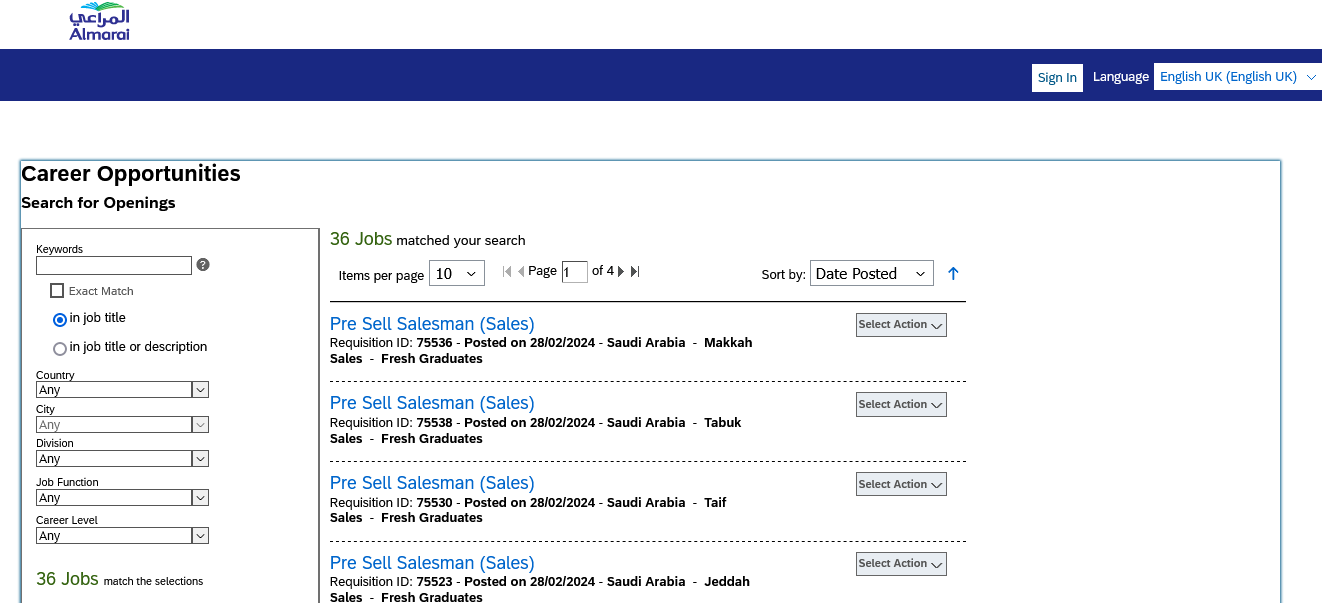Open the Pre Sell Salesman Taif listing
Viewport: 1322px width, 603px height.
tap(432, 483)
